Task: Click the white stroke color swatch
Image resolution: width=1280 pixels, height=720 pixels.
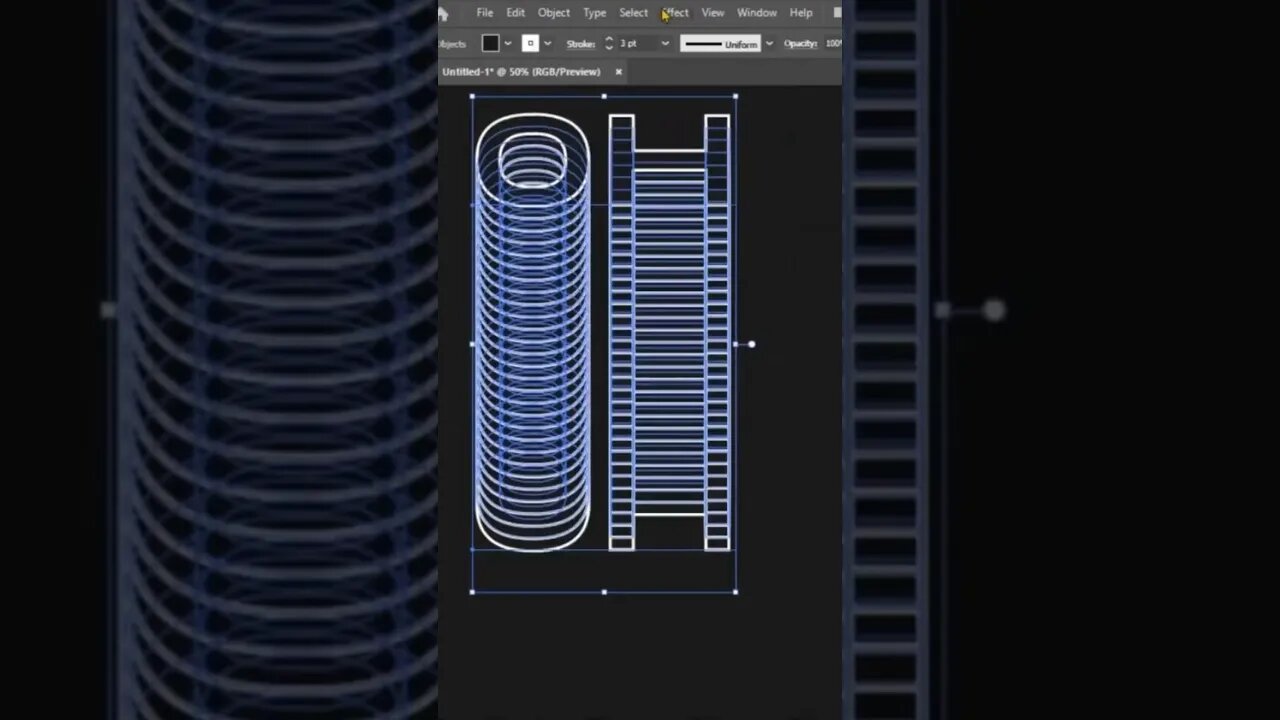Action: pos(530,43)
